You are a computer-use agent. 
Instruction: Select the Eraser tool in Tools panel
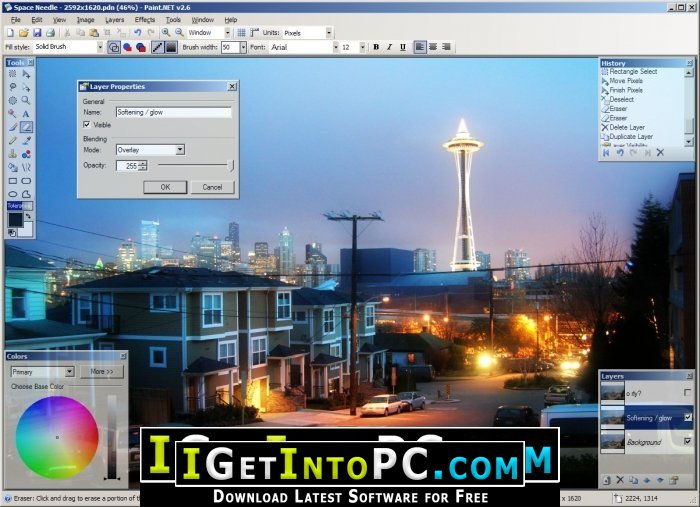pyautogui.click(x=26, y=127)
